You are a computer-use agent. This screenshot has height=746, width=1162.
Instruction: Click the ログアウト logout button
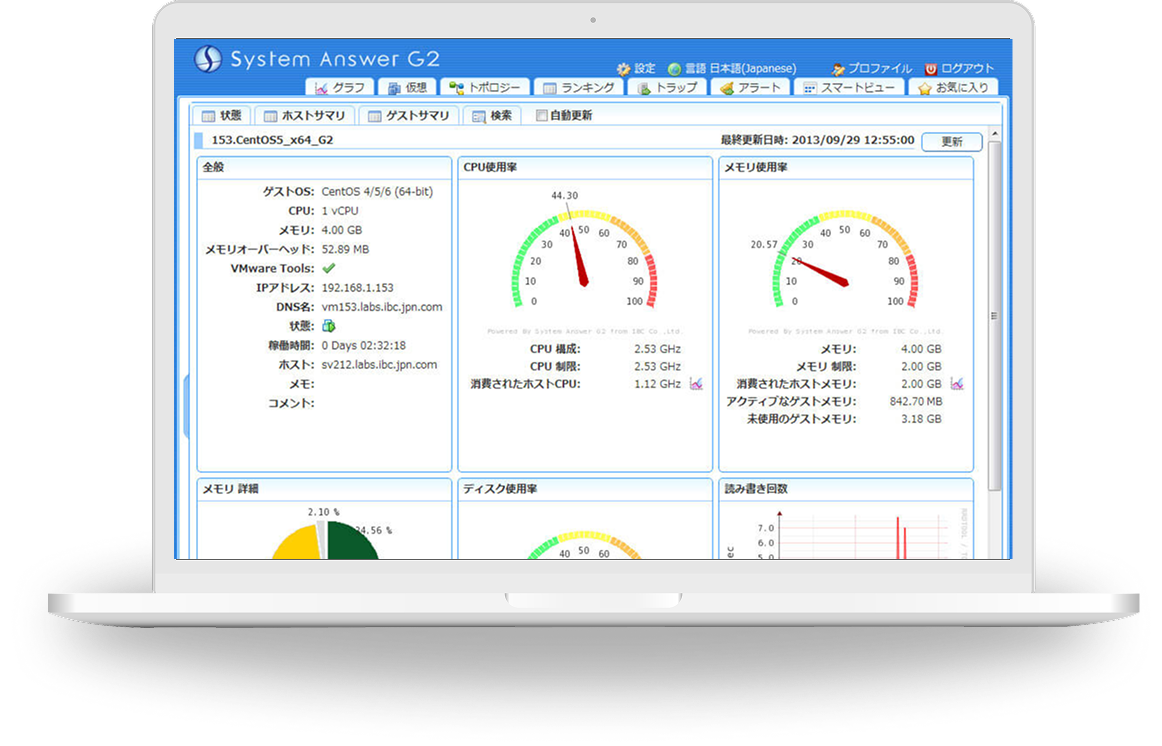point(959,69)
